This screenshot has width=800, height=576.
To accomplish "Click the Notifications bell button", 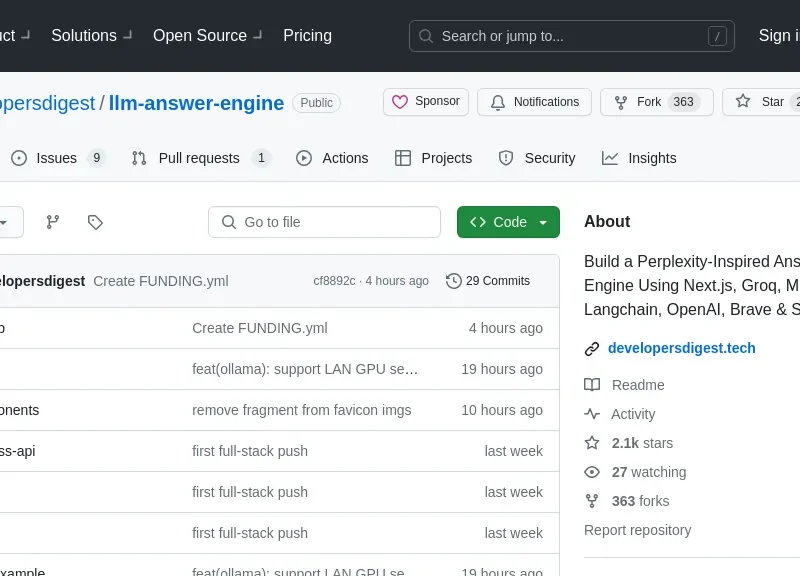I will (x=534, y=102).
